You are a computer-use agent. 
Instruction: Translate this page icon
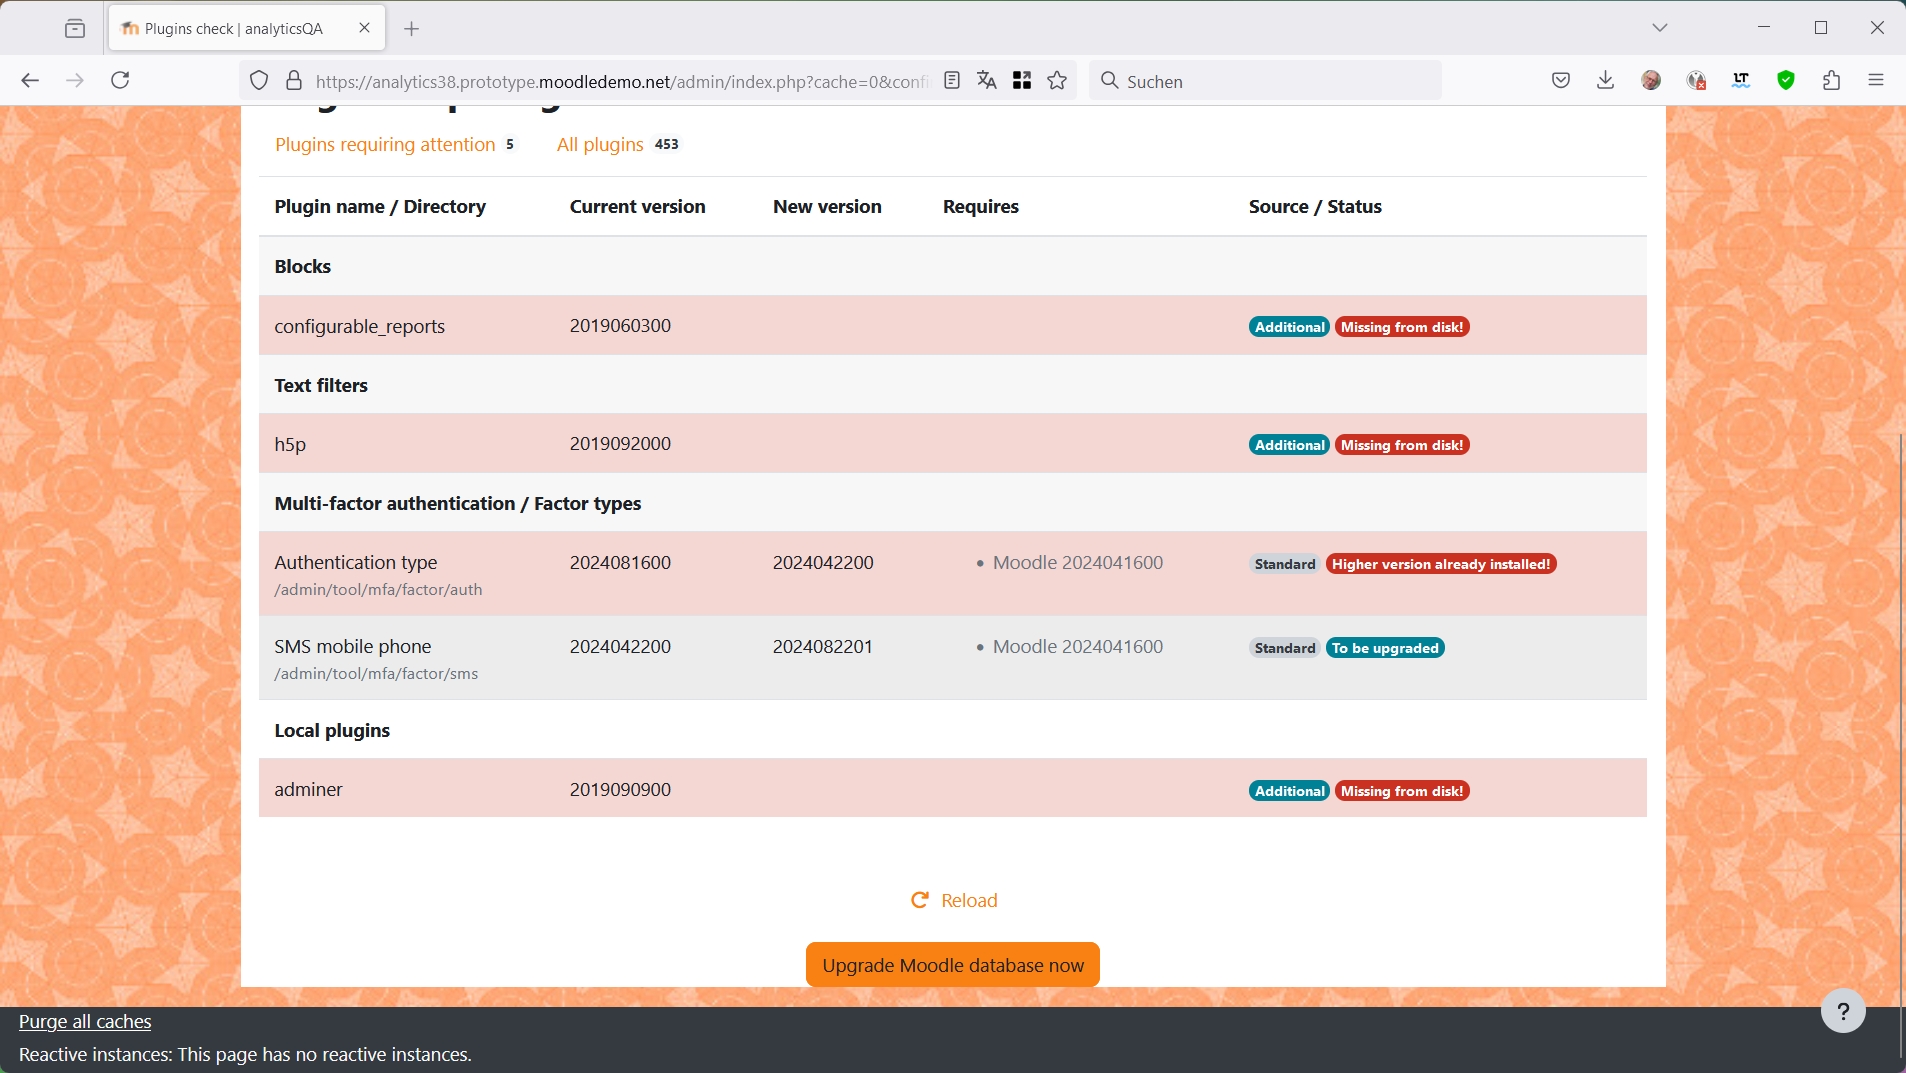(987, 81)
